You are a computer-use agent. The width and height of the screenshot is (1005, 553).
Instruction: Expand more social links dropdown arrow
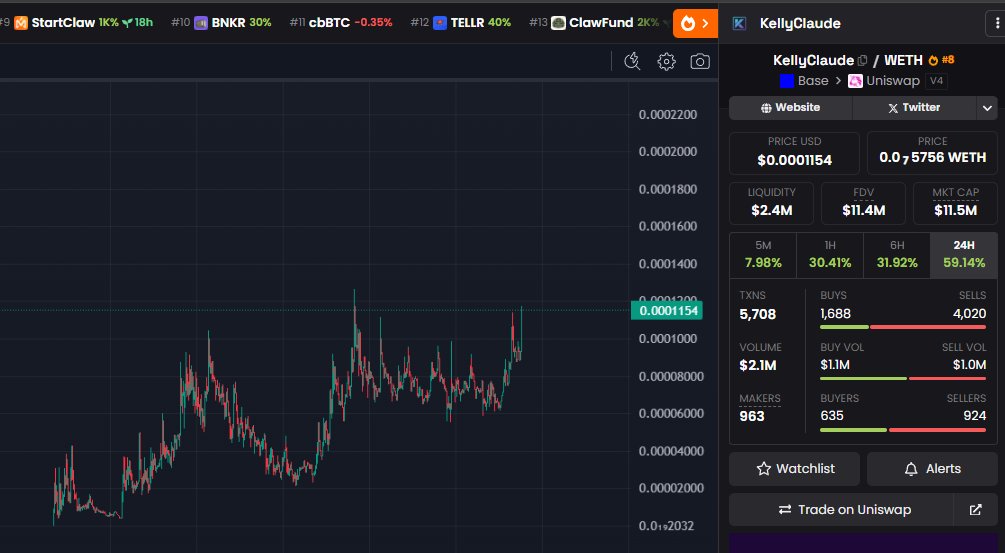[x=987, y=108]
